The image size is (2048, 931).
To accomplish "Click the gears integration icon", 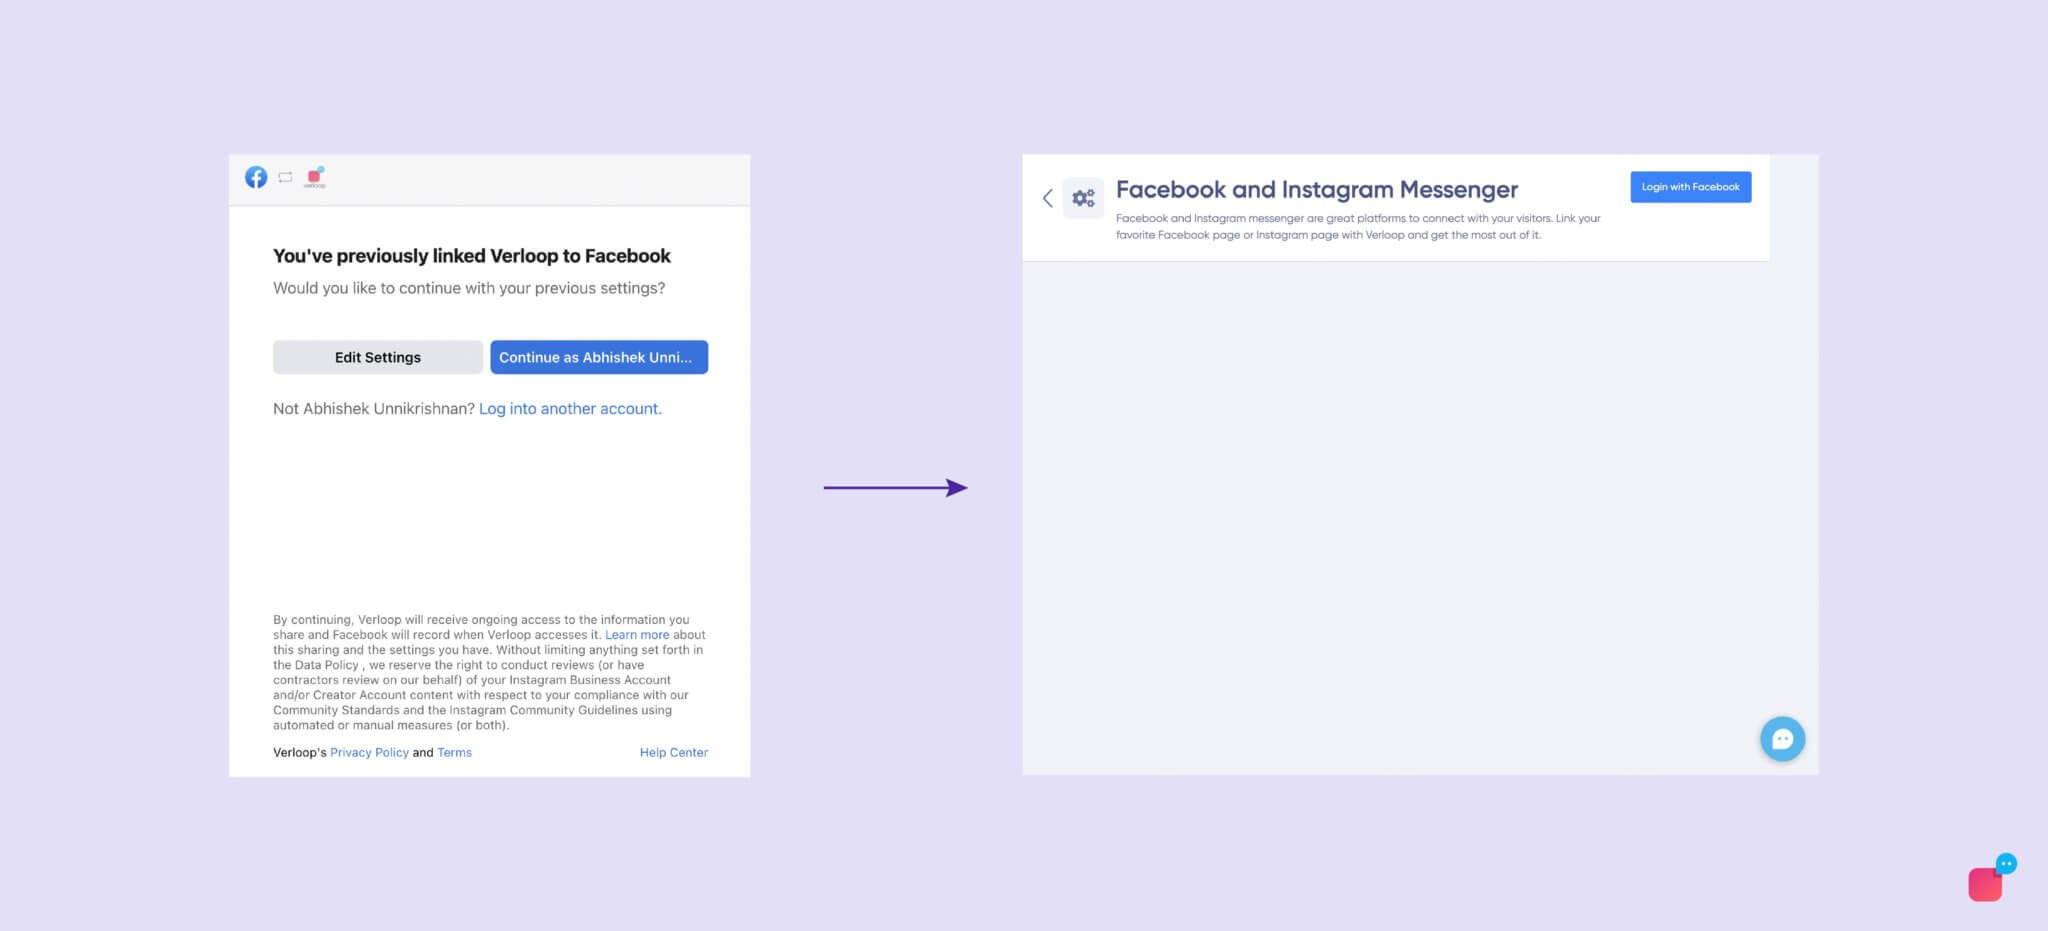I will pyautogui.click(x=1083, y=198).
